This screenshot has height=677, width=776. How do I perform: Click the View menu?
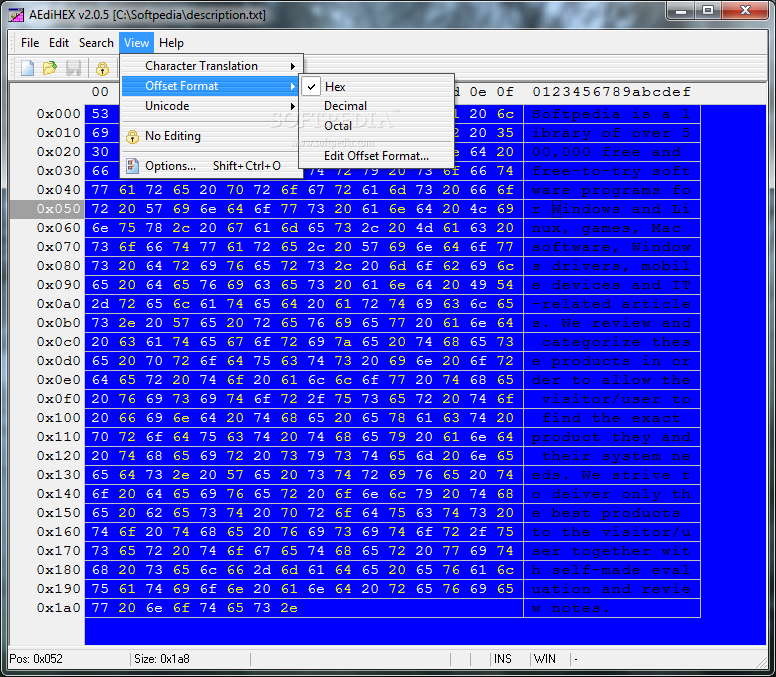pyautogui.click(x=137, y=43)
